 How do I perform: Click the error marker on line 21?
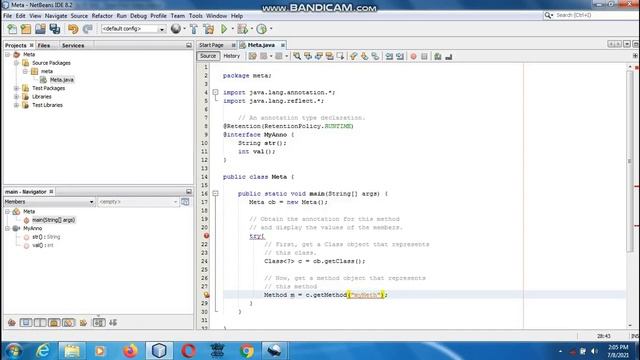pyautogui.click(x=207, y=236)
